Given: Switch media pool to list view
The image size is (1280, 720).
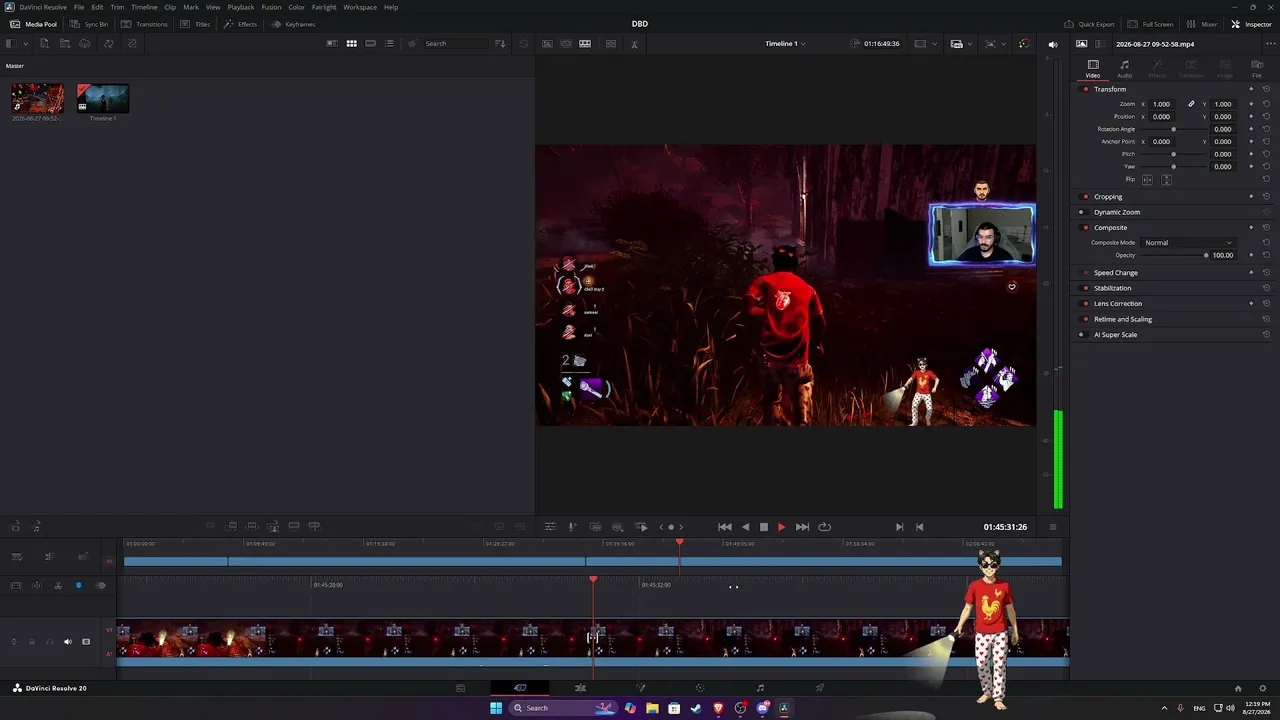Looking at the screenshot, I should pyautogui.click(x=390, y=44).
